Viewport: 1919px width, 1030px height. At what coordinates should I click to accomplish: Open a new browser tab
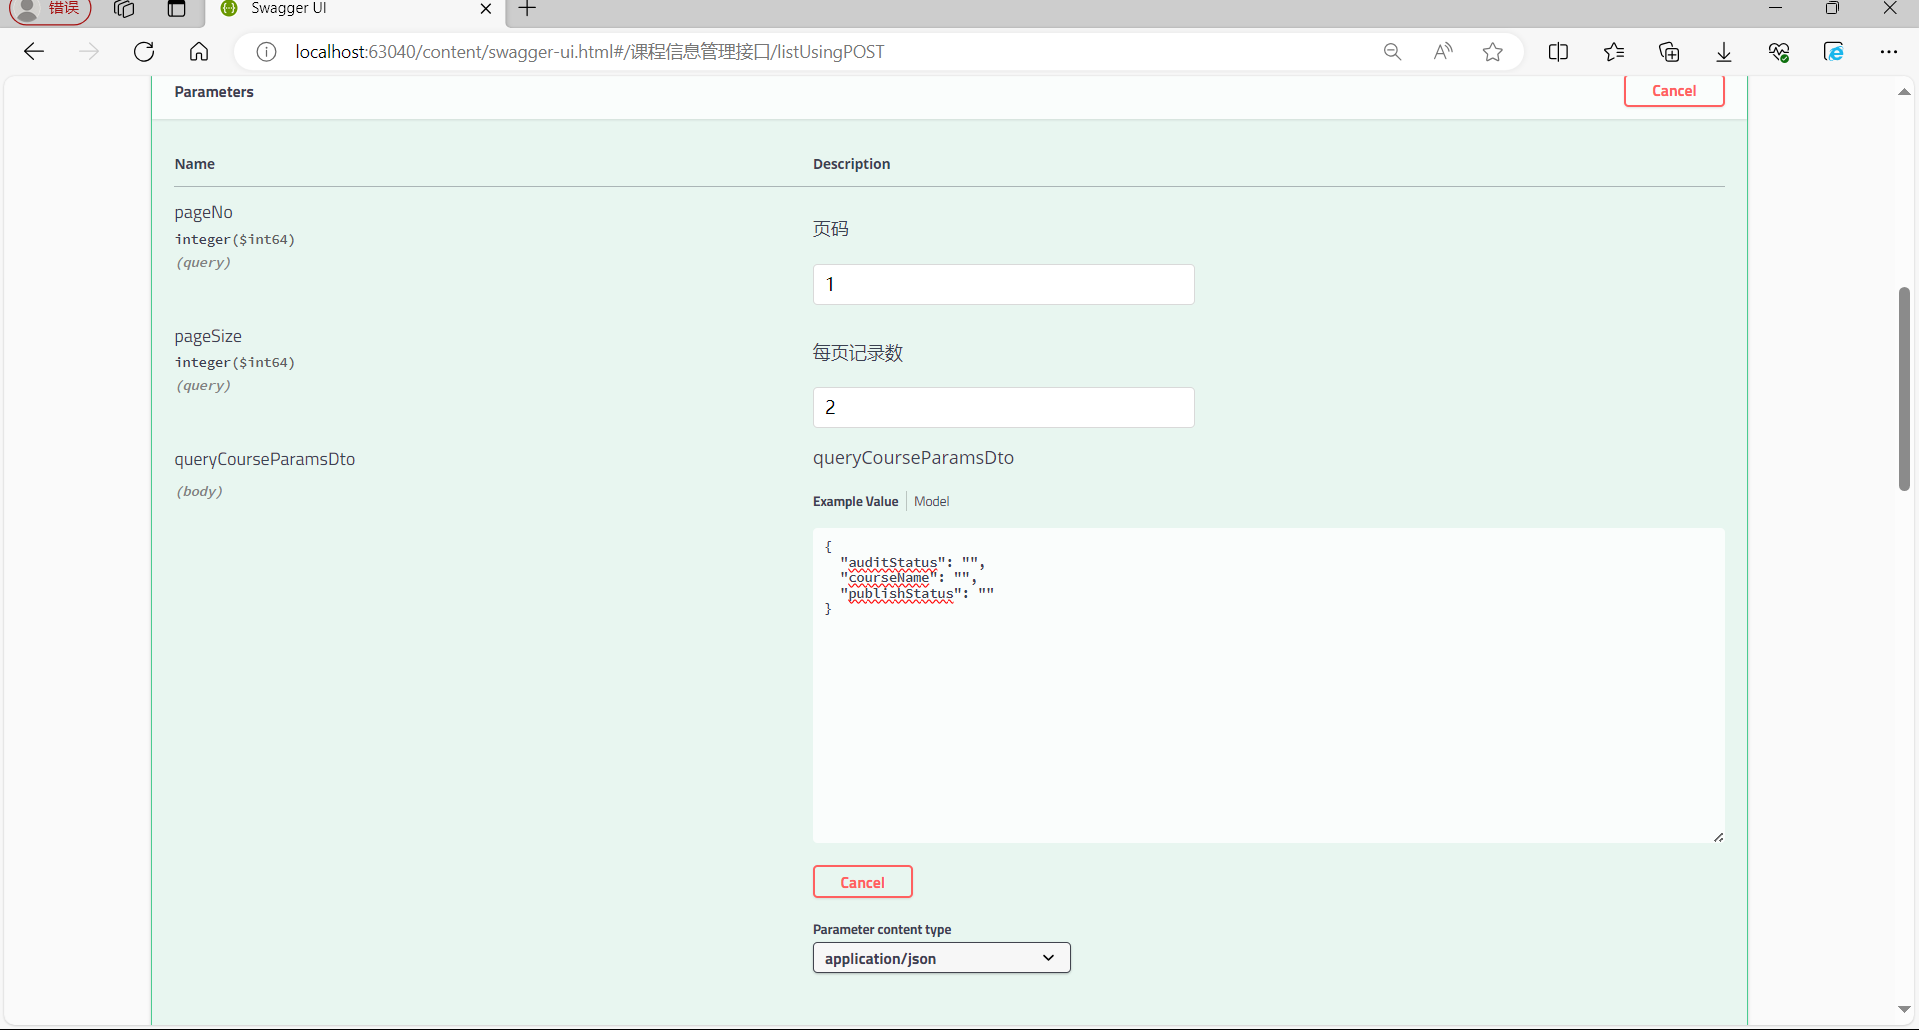(x=528, y=9)
